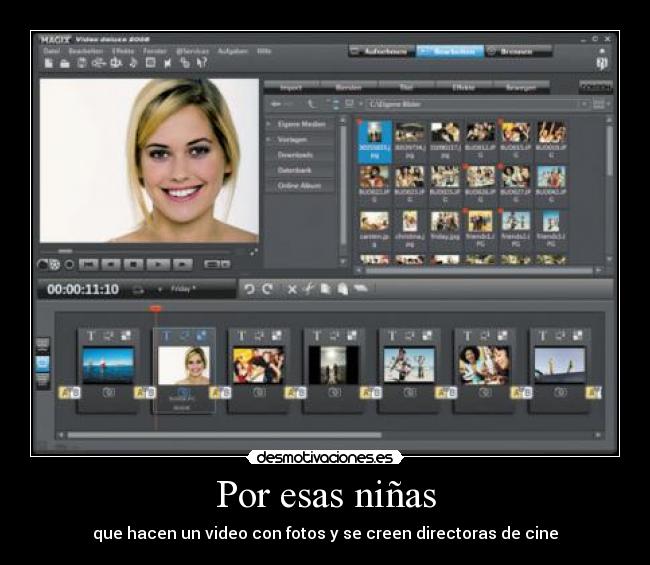The image size is (650, 565).
Task: Open the Hilfe menu
Action: tap(264, 51)
